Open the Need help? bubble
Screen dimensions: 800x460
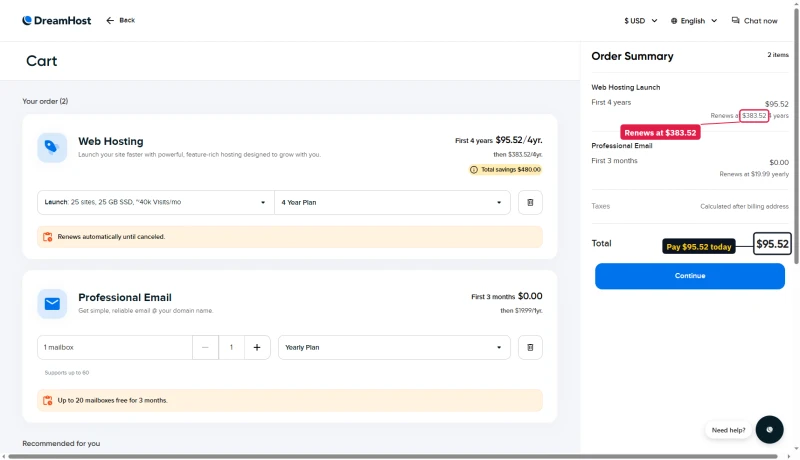pos(728,430)
